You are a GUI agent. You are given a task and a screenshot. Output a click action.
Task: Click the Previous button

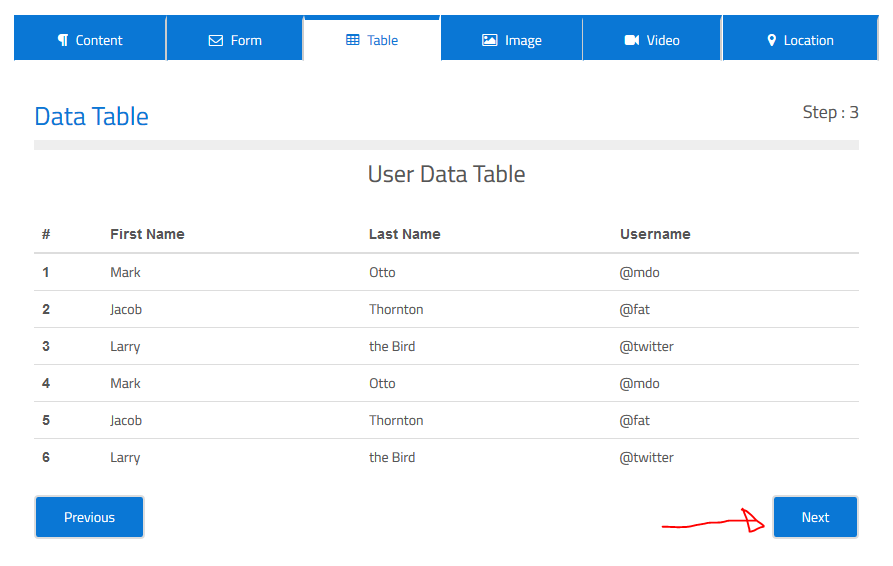pyautogui.click(x=89, y=517)
